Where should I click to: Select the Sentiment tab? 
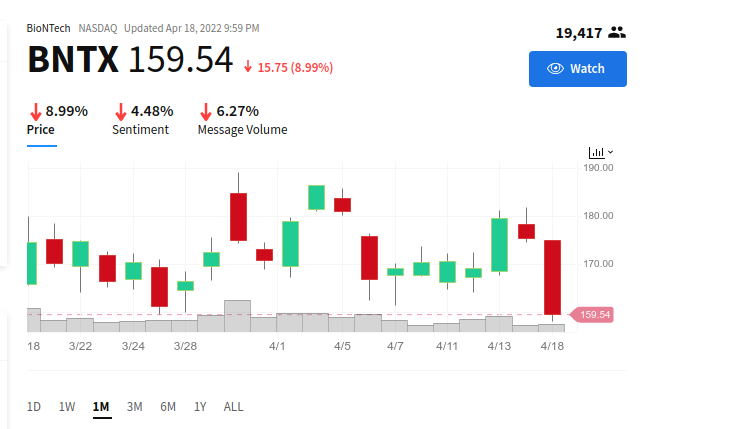click(140, 130)
